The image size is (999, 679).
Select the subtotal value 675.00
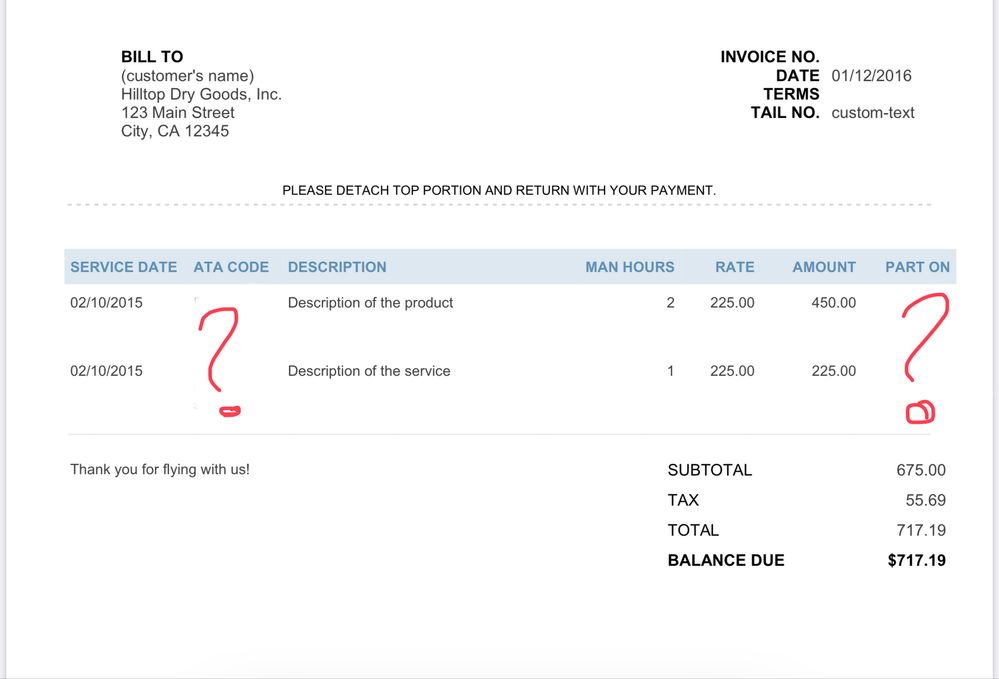pyautogui.click(x=921, y=470)
